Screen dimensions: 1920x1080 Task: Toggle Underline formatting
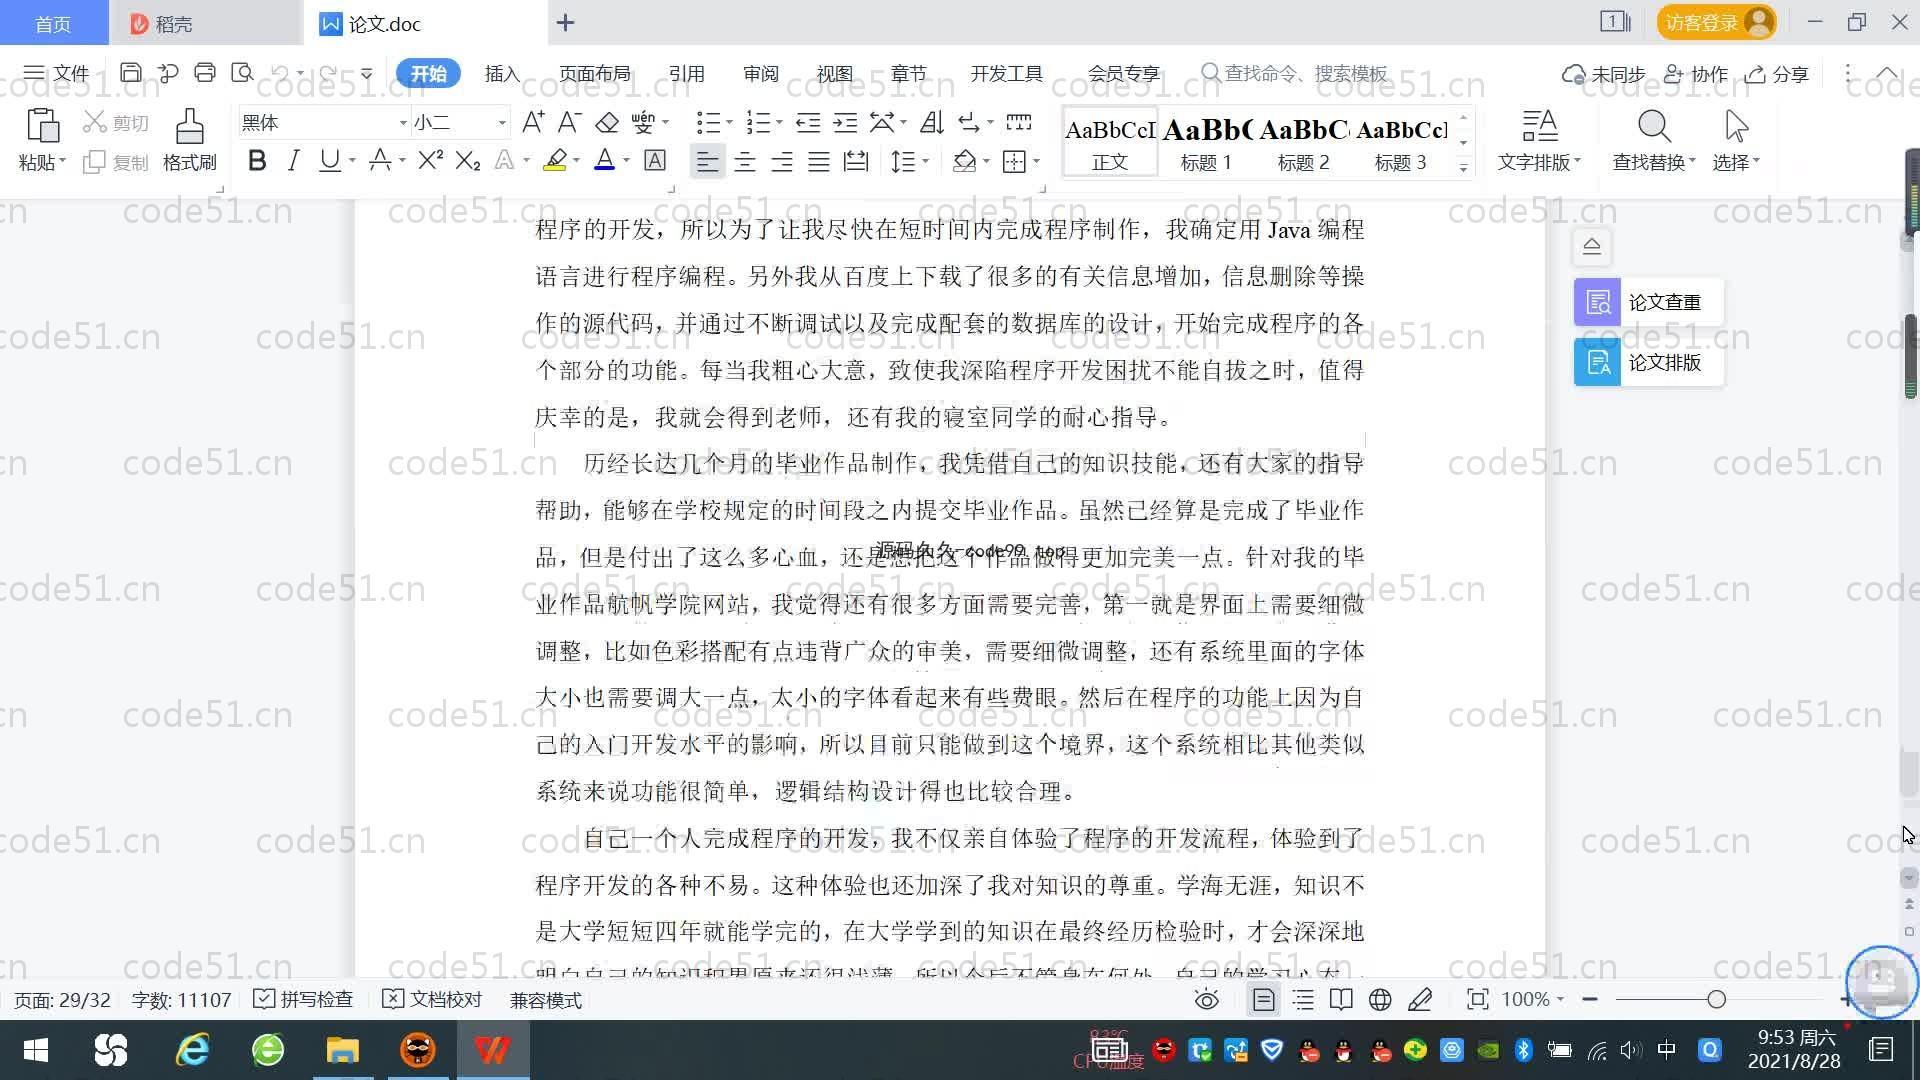(x=329, y=161)
